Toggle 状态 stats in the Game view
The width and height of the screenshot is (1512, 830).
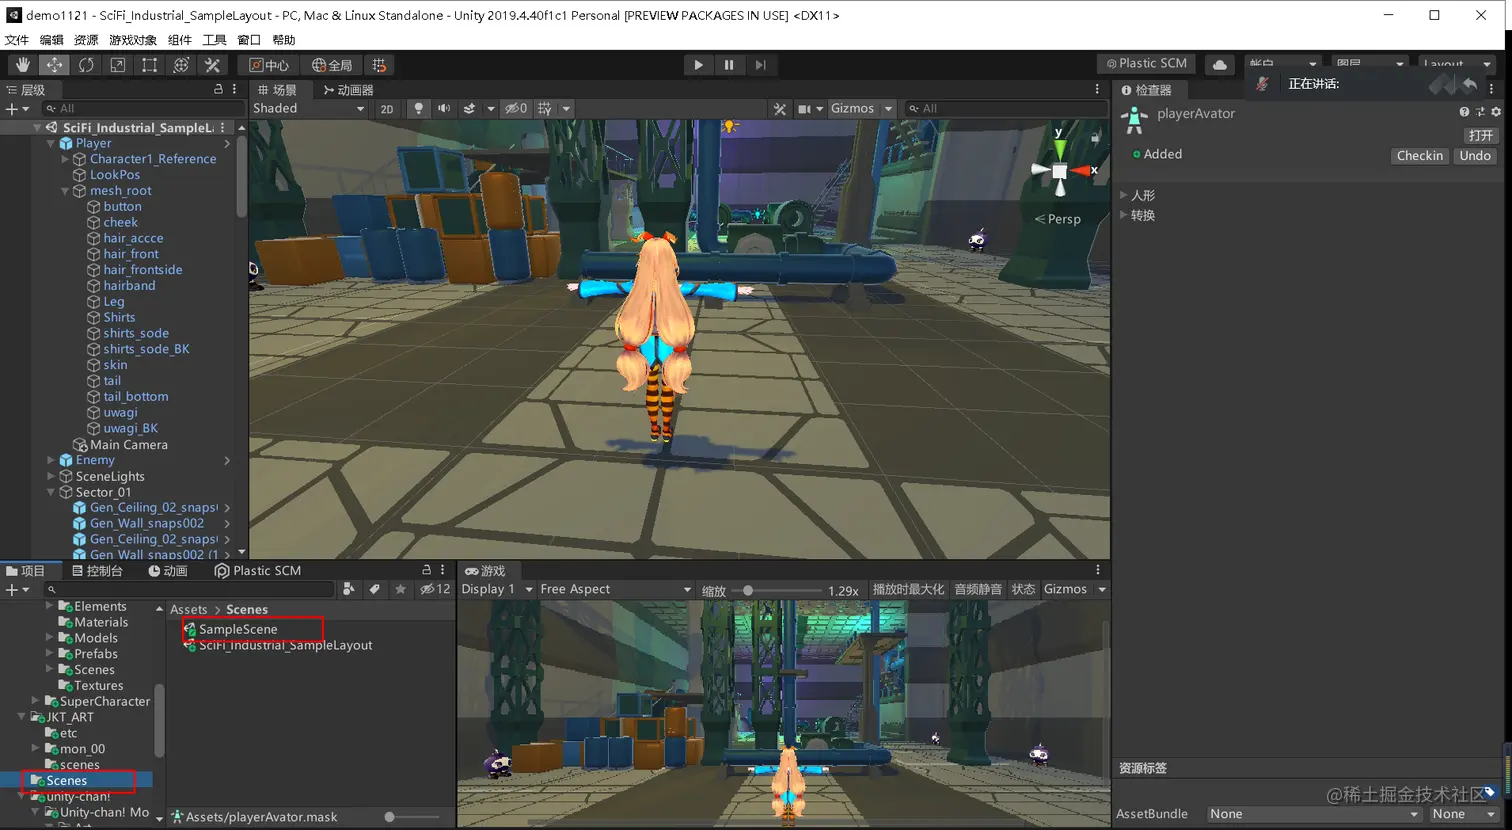click(x=1023, y=589)
